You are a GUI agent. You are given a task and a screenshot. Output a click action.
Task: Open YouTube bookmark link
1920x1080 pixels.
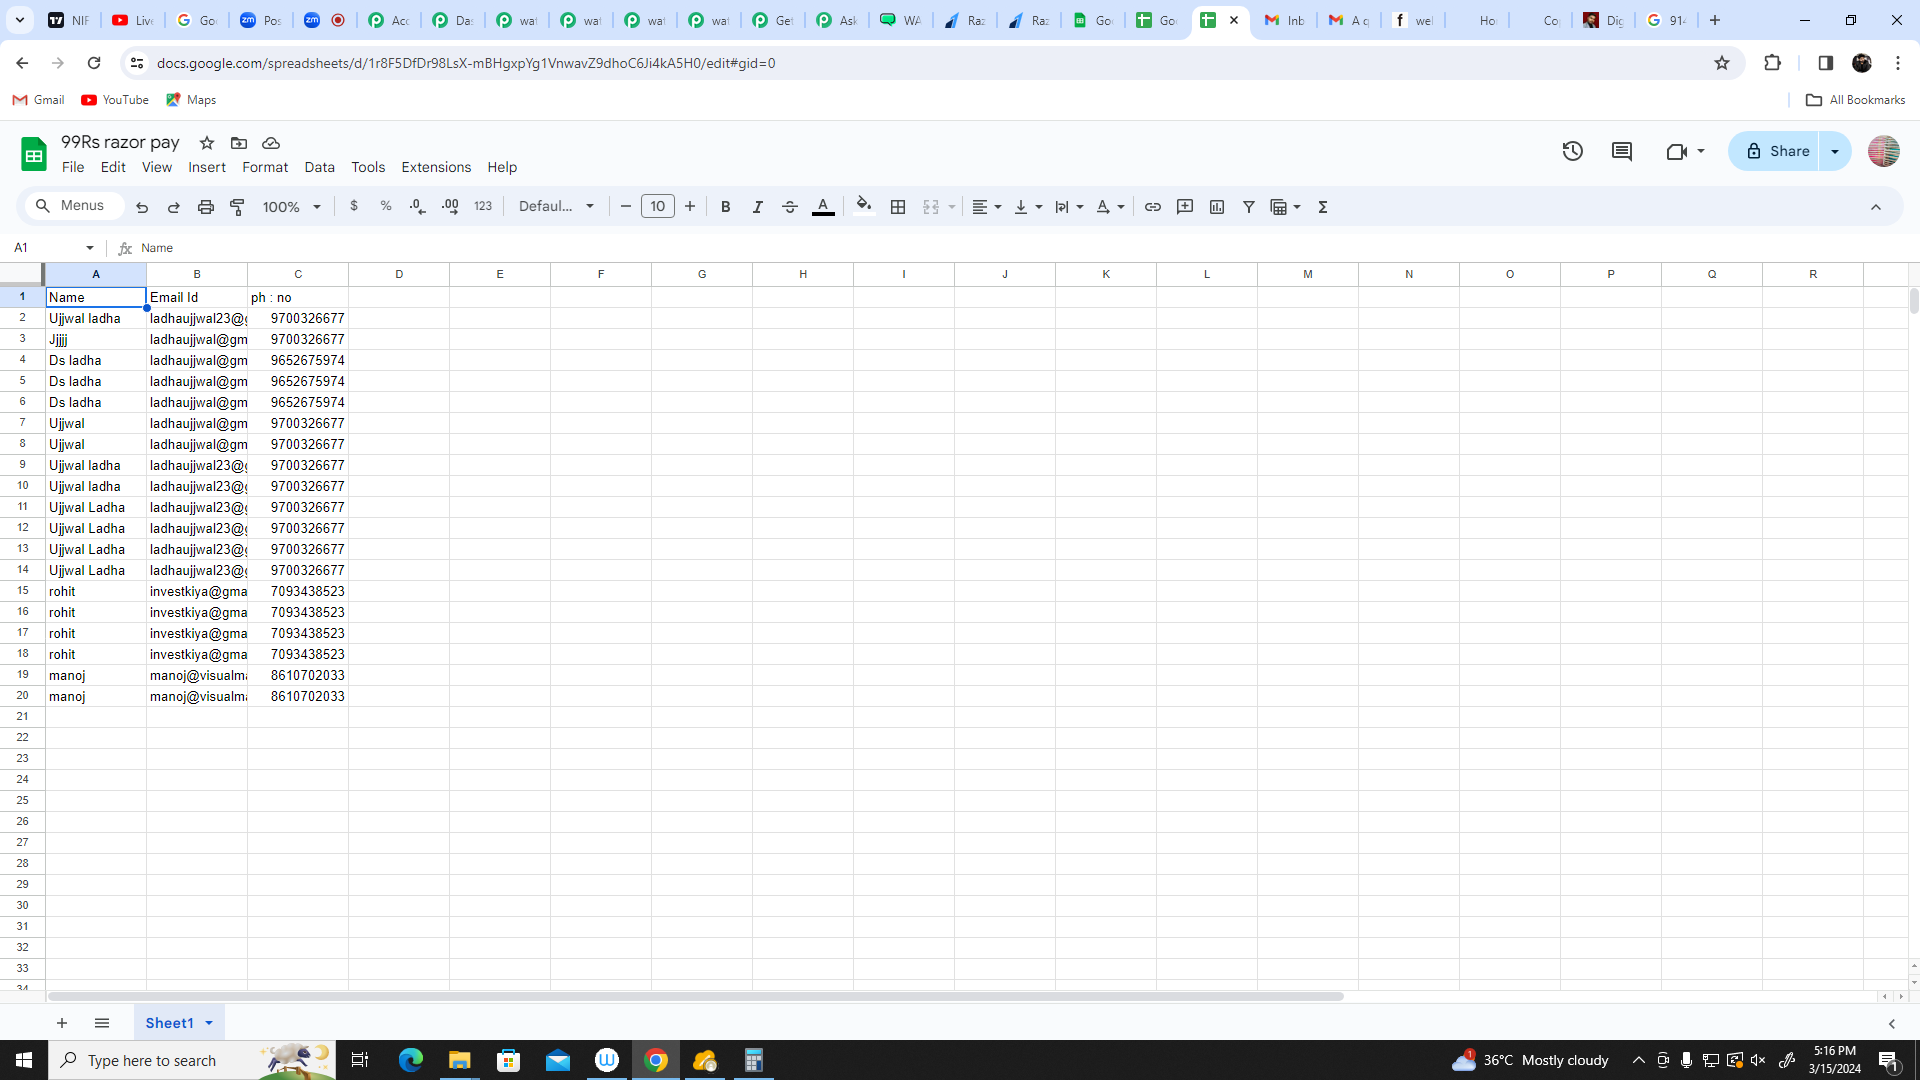point(115,100)
